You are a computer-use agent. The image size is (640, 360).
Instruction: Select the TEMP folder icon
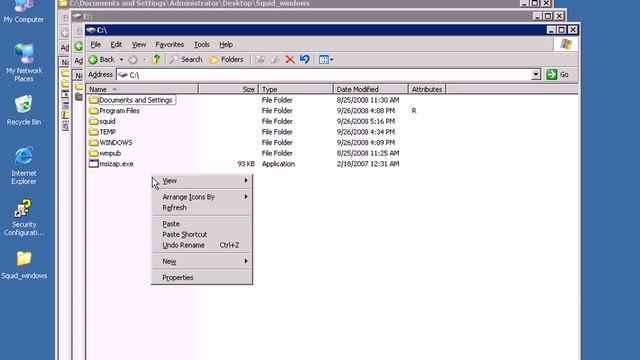pos(93,132)
